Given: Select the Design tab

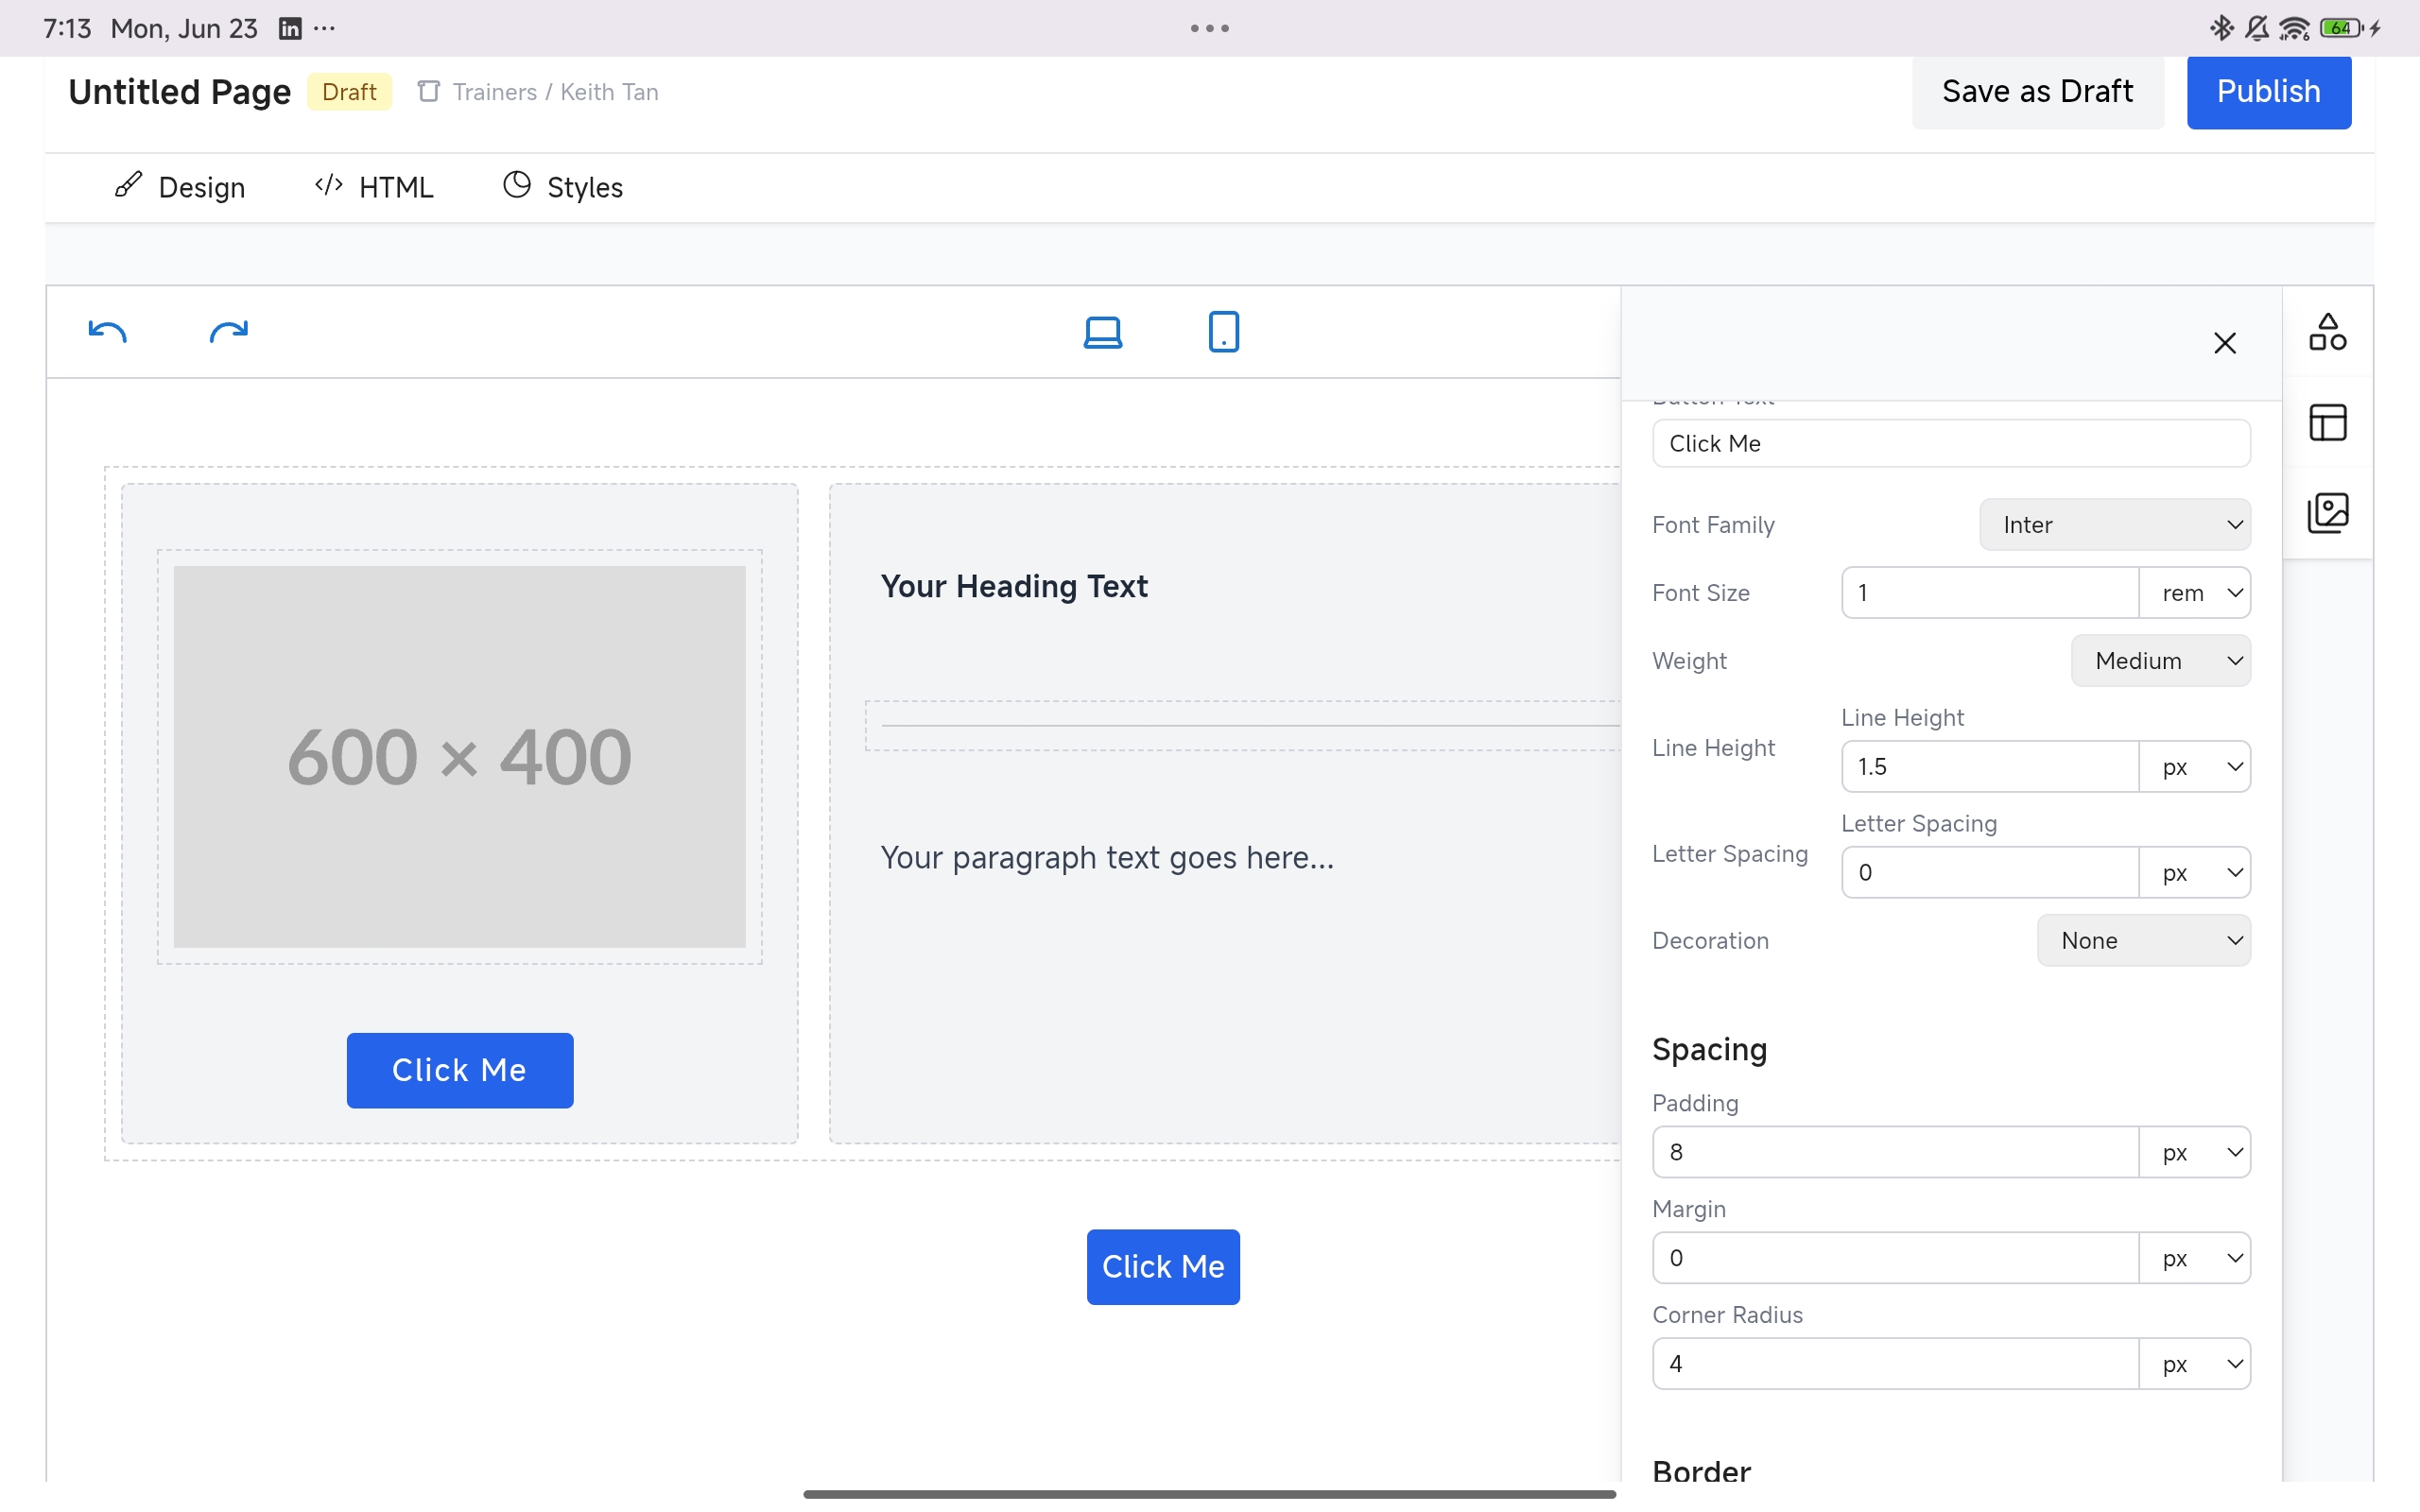Looking at the screenshot, I should coord(180,187).
